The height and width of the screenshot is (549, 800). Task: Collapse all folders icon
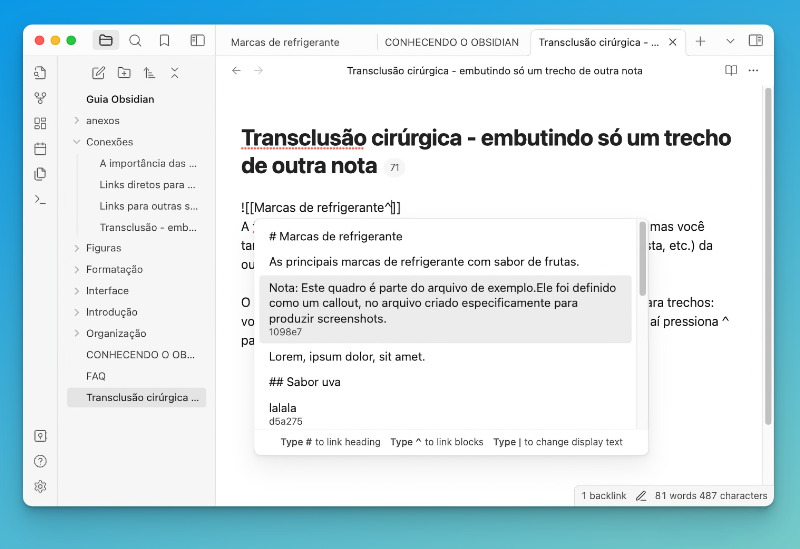tap(174, 73)
